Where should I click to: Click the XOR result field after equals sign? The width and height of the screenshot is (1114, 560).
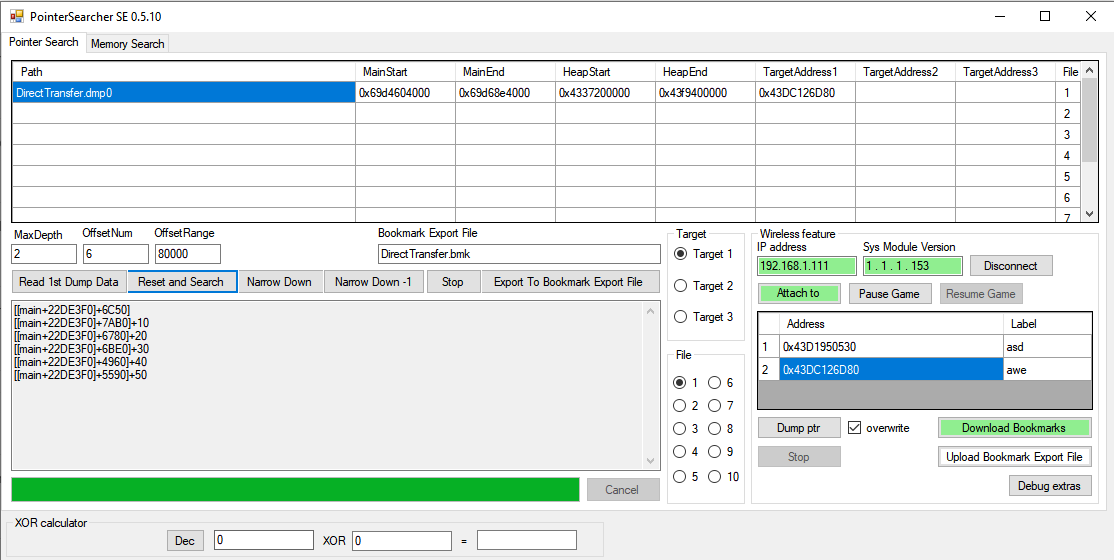526,541
